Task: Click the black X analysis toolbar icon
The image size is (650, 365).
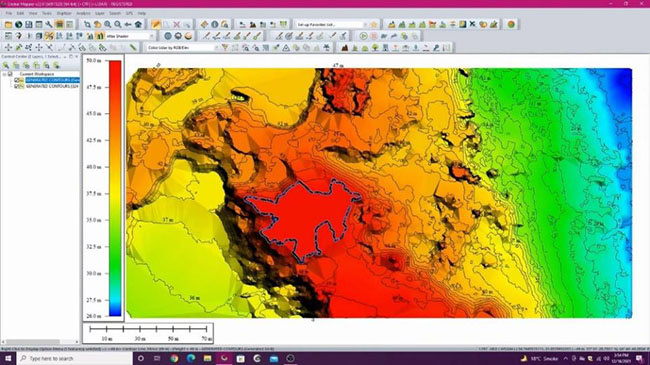Action: pyautogui.click(x=473, y=24)
